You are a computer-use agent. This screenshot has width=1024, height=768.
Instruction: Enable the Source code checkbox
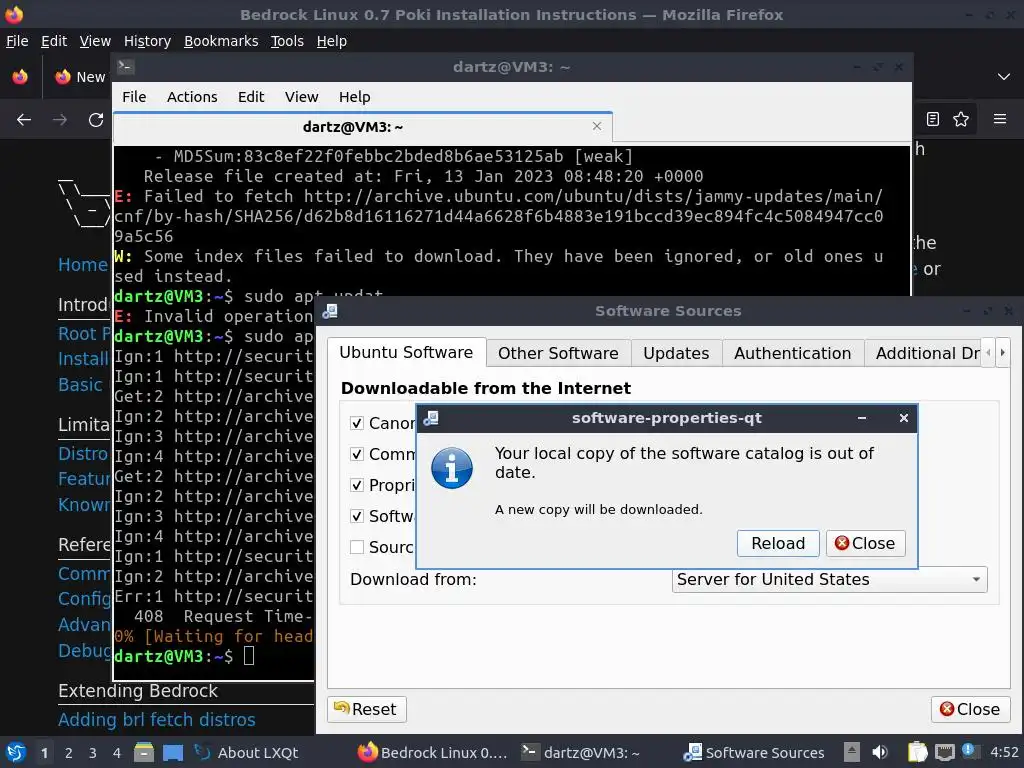357,547
